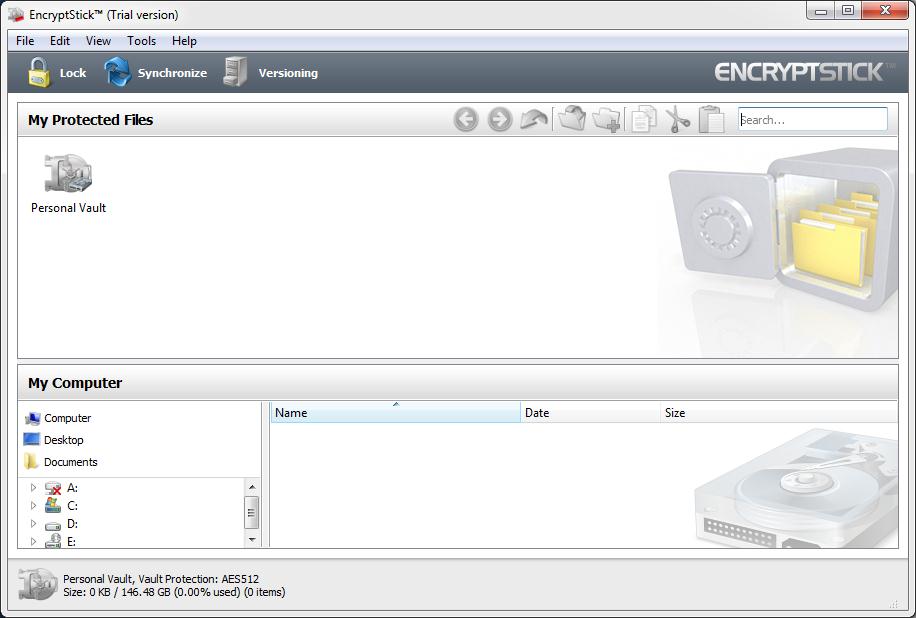
Task: Sort by the Name column header
Action: 395,412
